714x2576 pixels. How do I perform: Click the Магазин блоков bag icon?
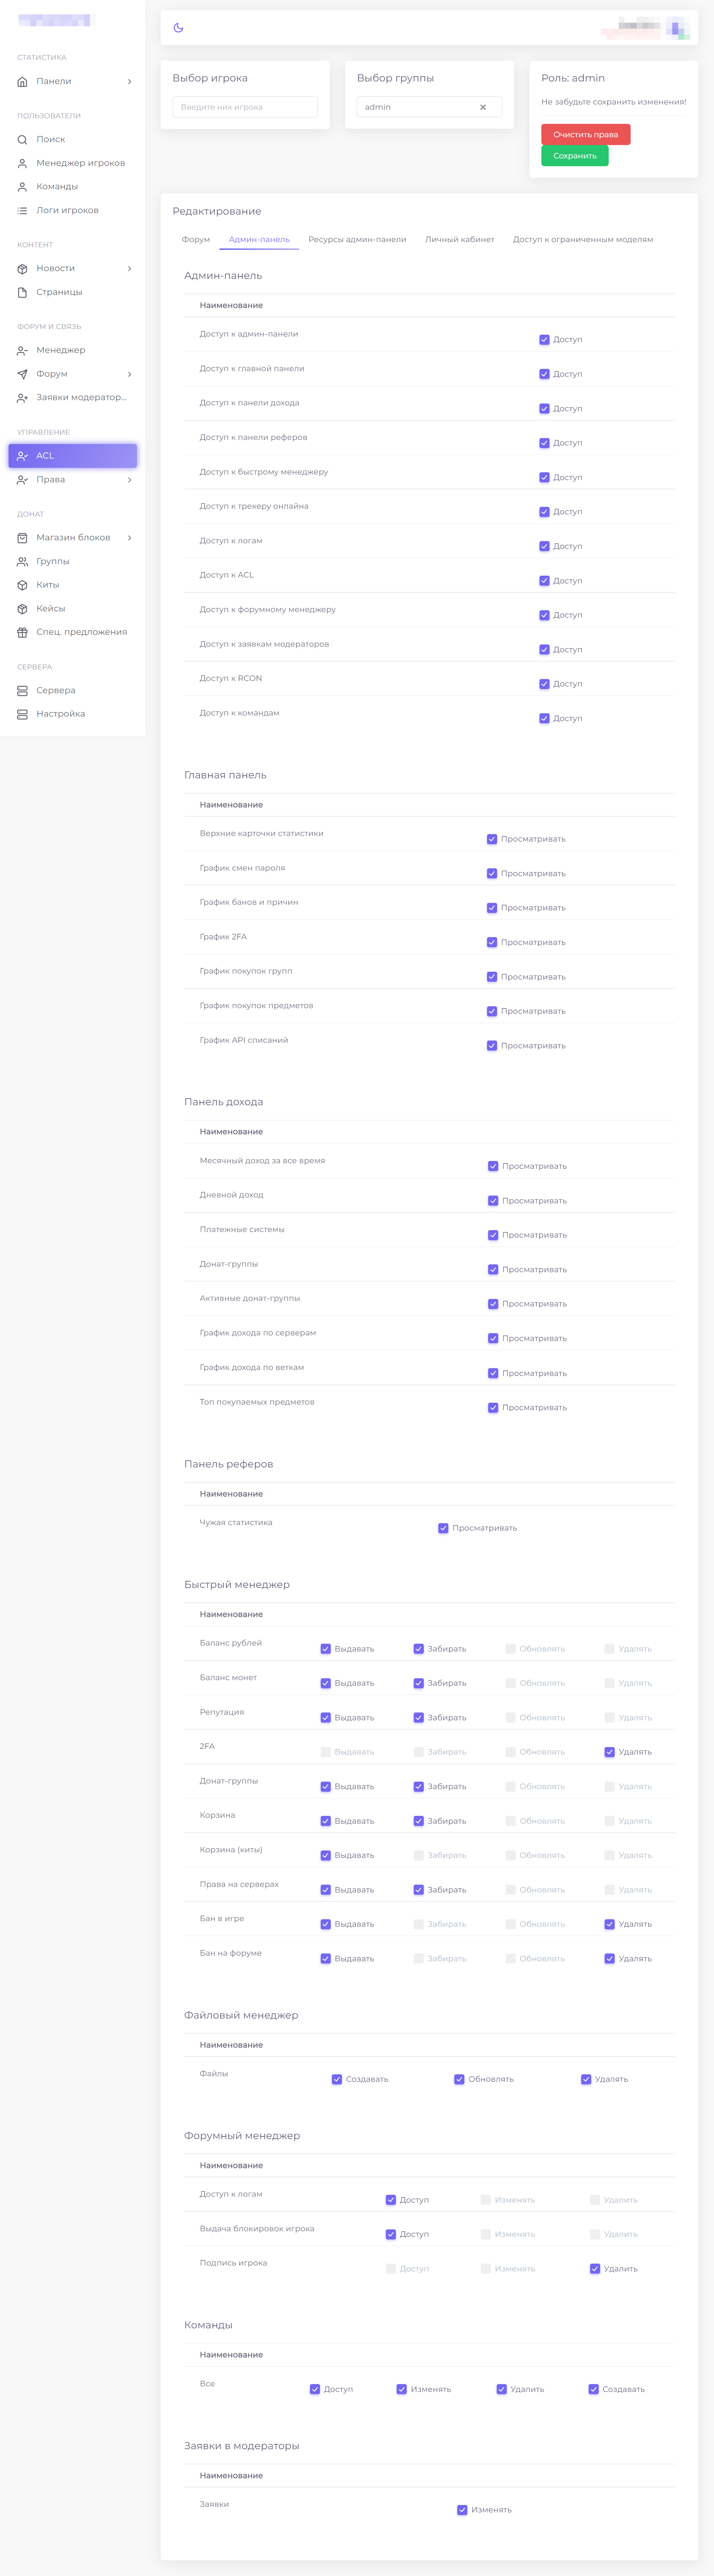pos(22,538)
